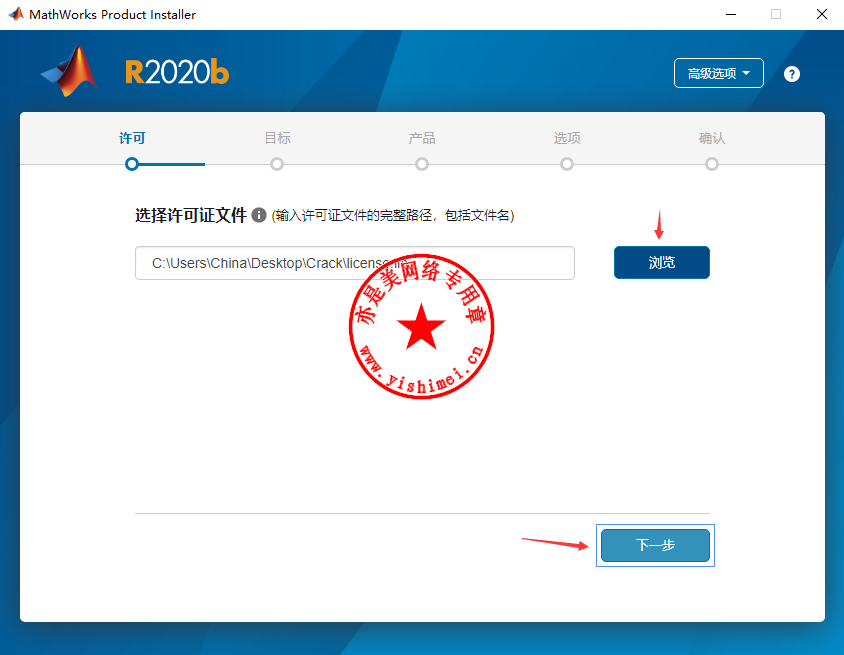Select the 目标 step tab
The image size is (844, 655).
(x=277, y=138)
